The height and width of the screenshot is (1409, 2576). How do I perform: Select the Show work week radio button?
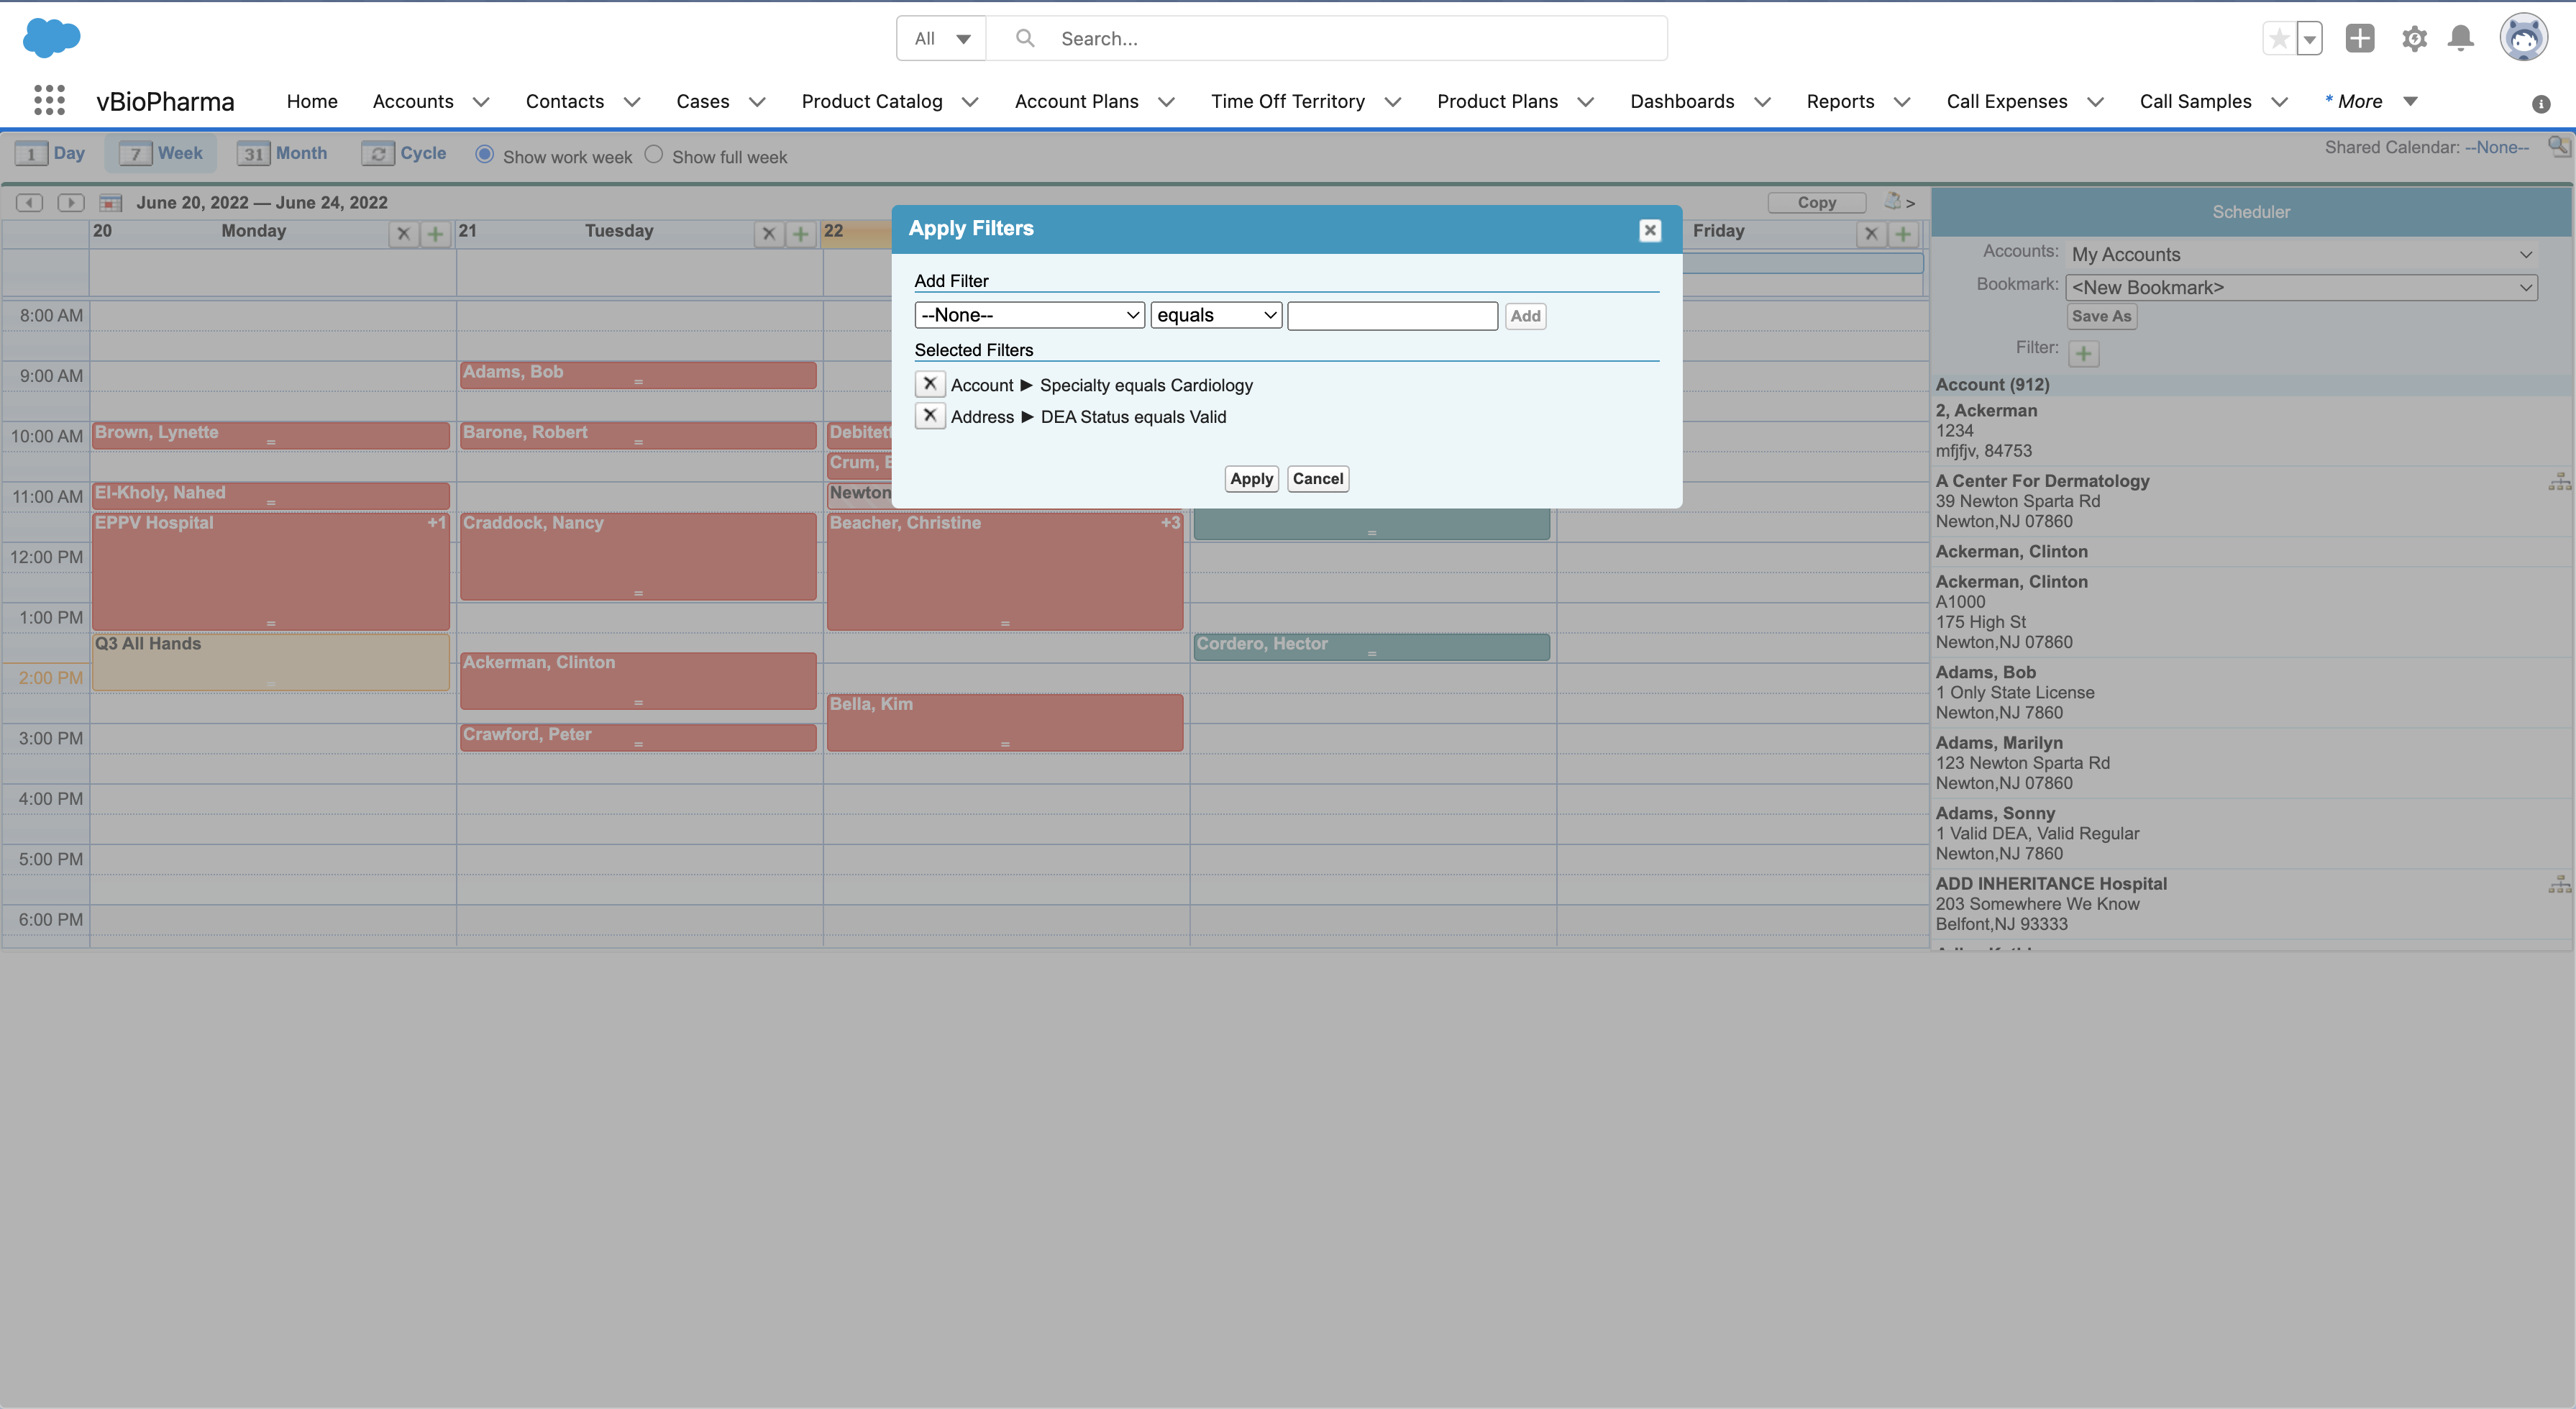coord(485,155)
